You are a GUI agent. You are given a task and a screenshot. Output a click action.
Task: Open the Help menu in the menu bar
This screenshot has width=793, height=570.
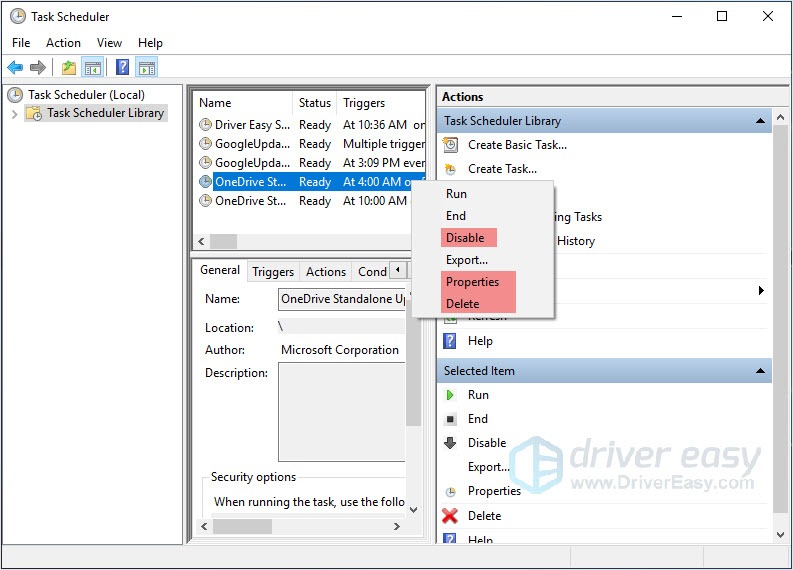(x=150, y=43)
